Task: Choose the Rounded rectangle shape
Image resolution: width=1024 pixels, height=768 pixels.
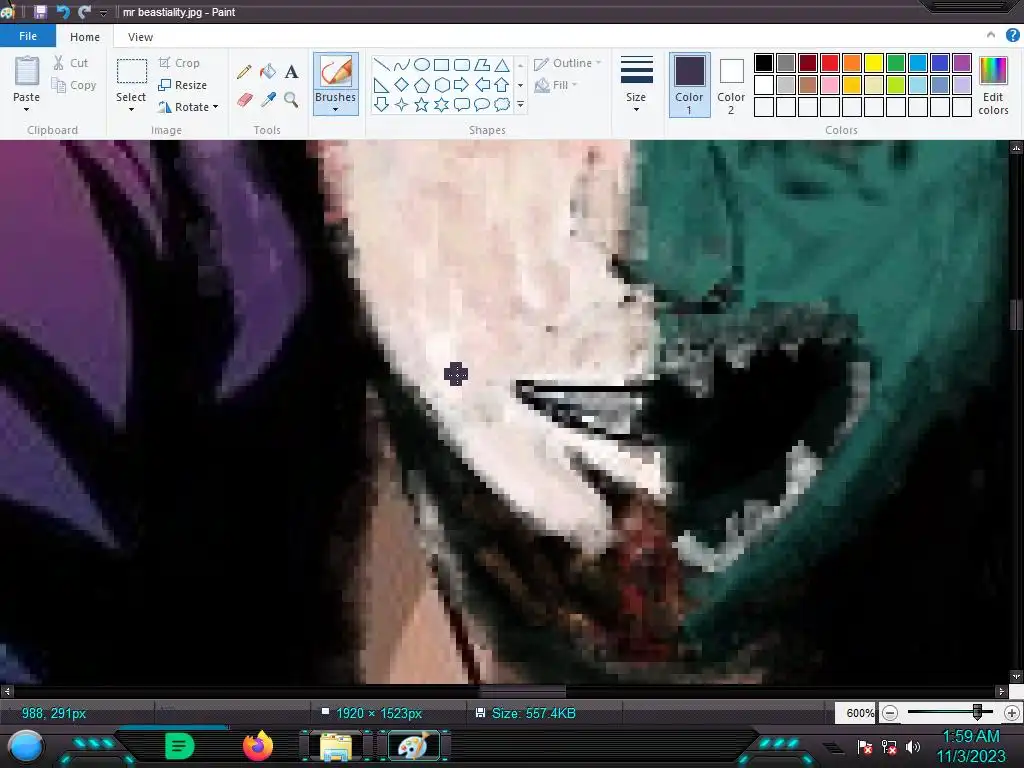Action: (462, 65)
